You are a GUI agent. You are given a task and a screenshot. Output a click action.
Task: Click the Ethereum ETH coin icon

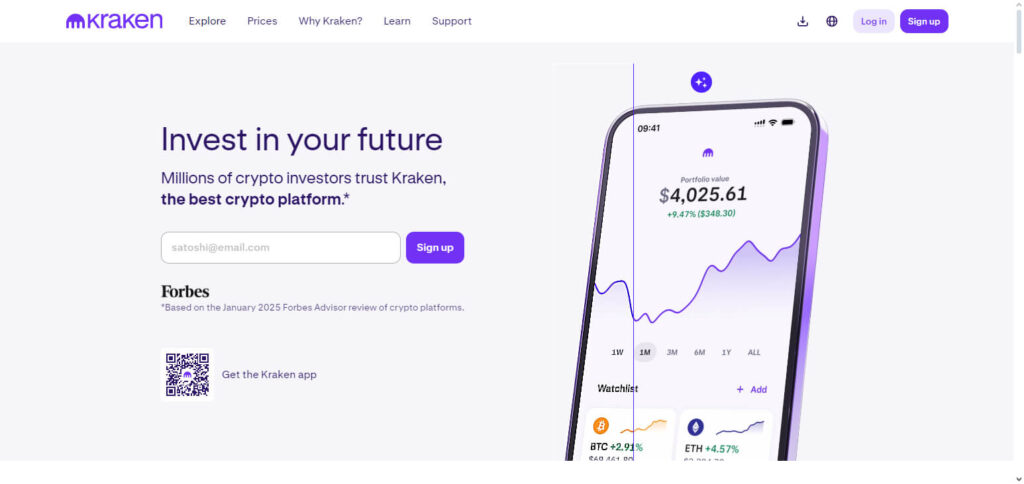click(696, 428)
